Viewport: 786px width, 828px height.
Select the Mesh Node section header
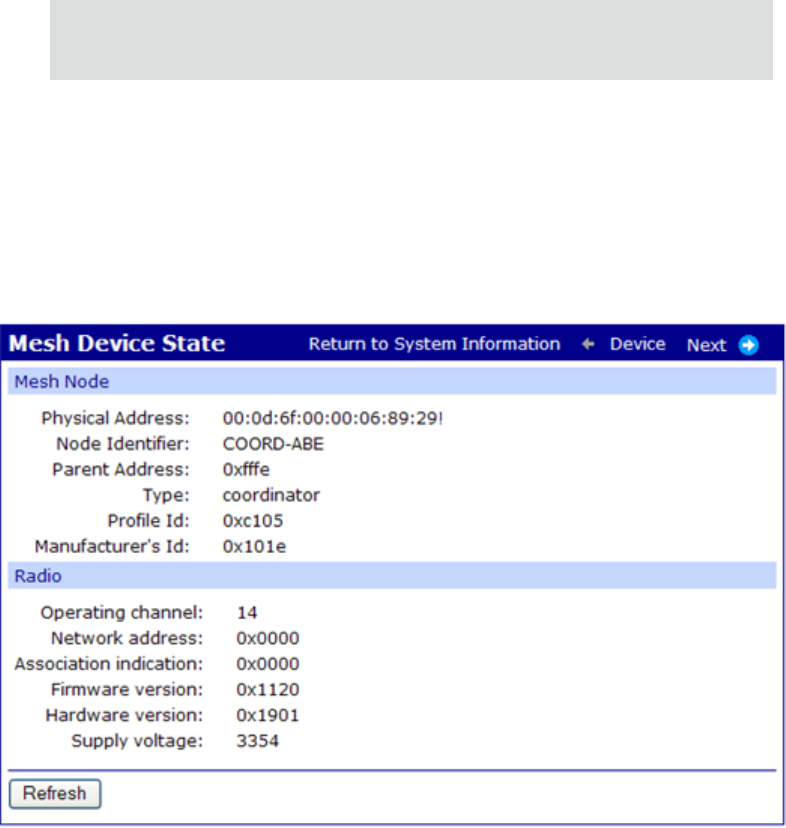[x=392, y=381]
